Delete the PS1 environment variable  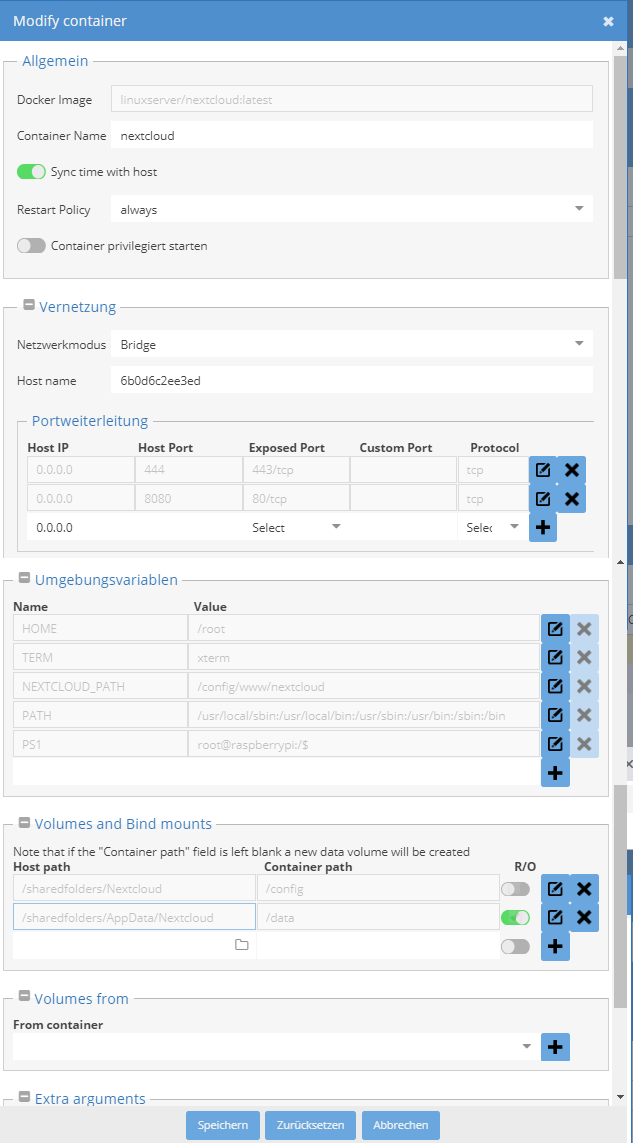[x=584, y=744]
